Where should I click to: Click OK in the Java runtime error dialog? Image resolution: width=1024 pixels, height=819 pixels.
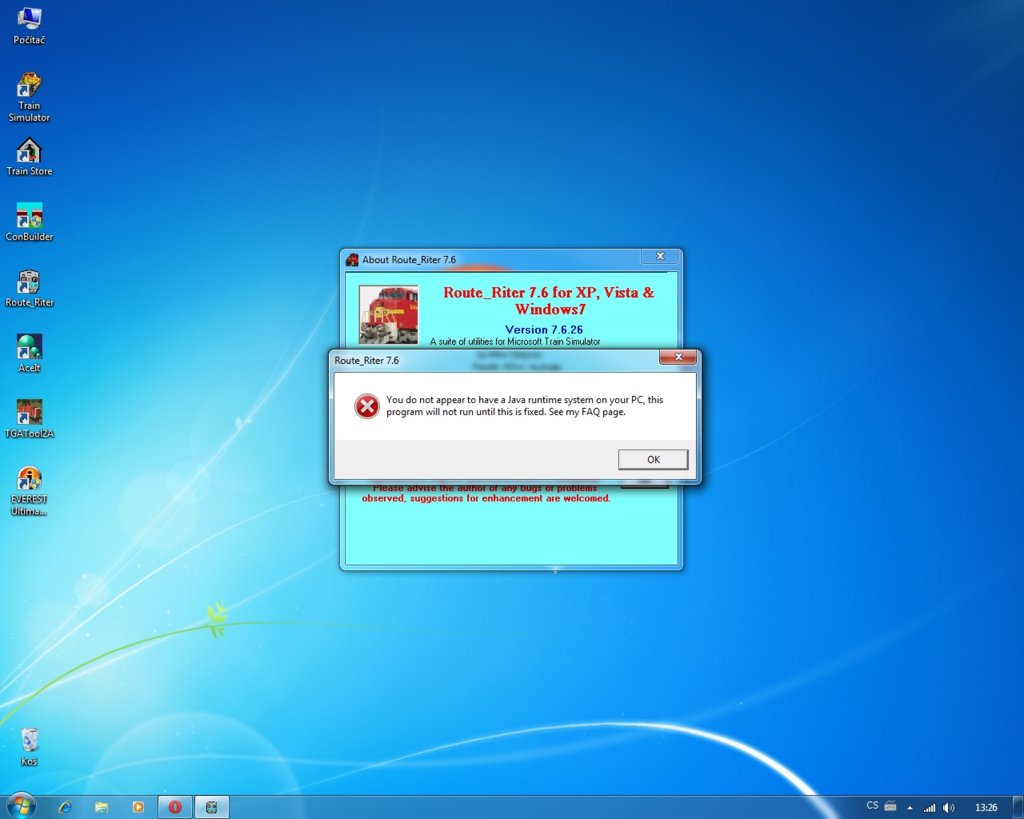[653, 460]
